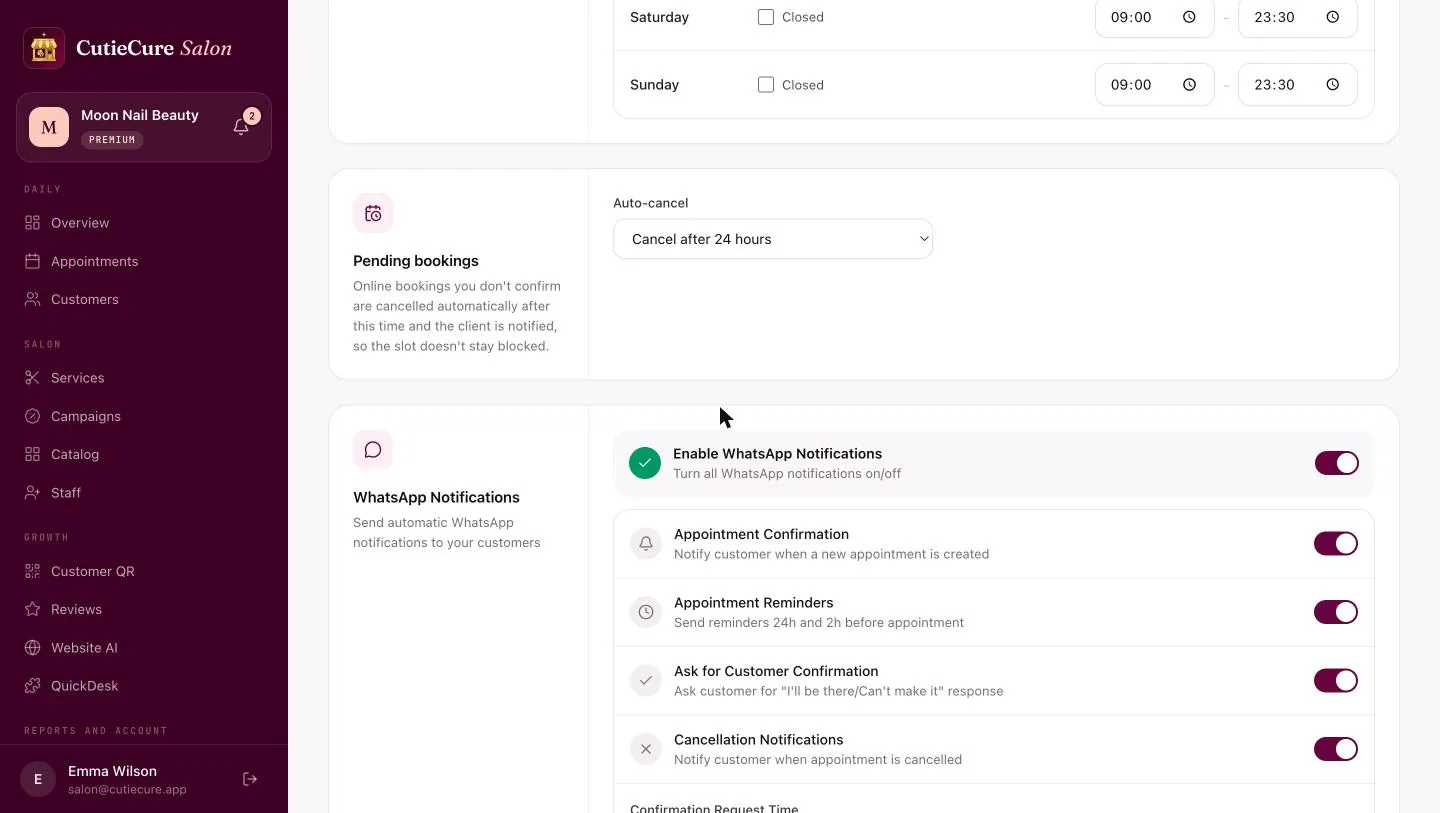Click the Staff person icon
Image resolution: width=1440 pixels, height=813 pixels.
coord(33,493)
